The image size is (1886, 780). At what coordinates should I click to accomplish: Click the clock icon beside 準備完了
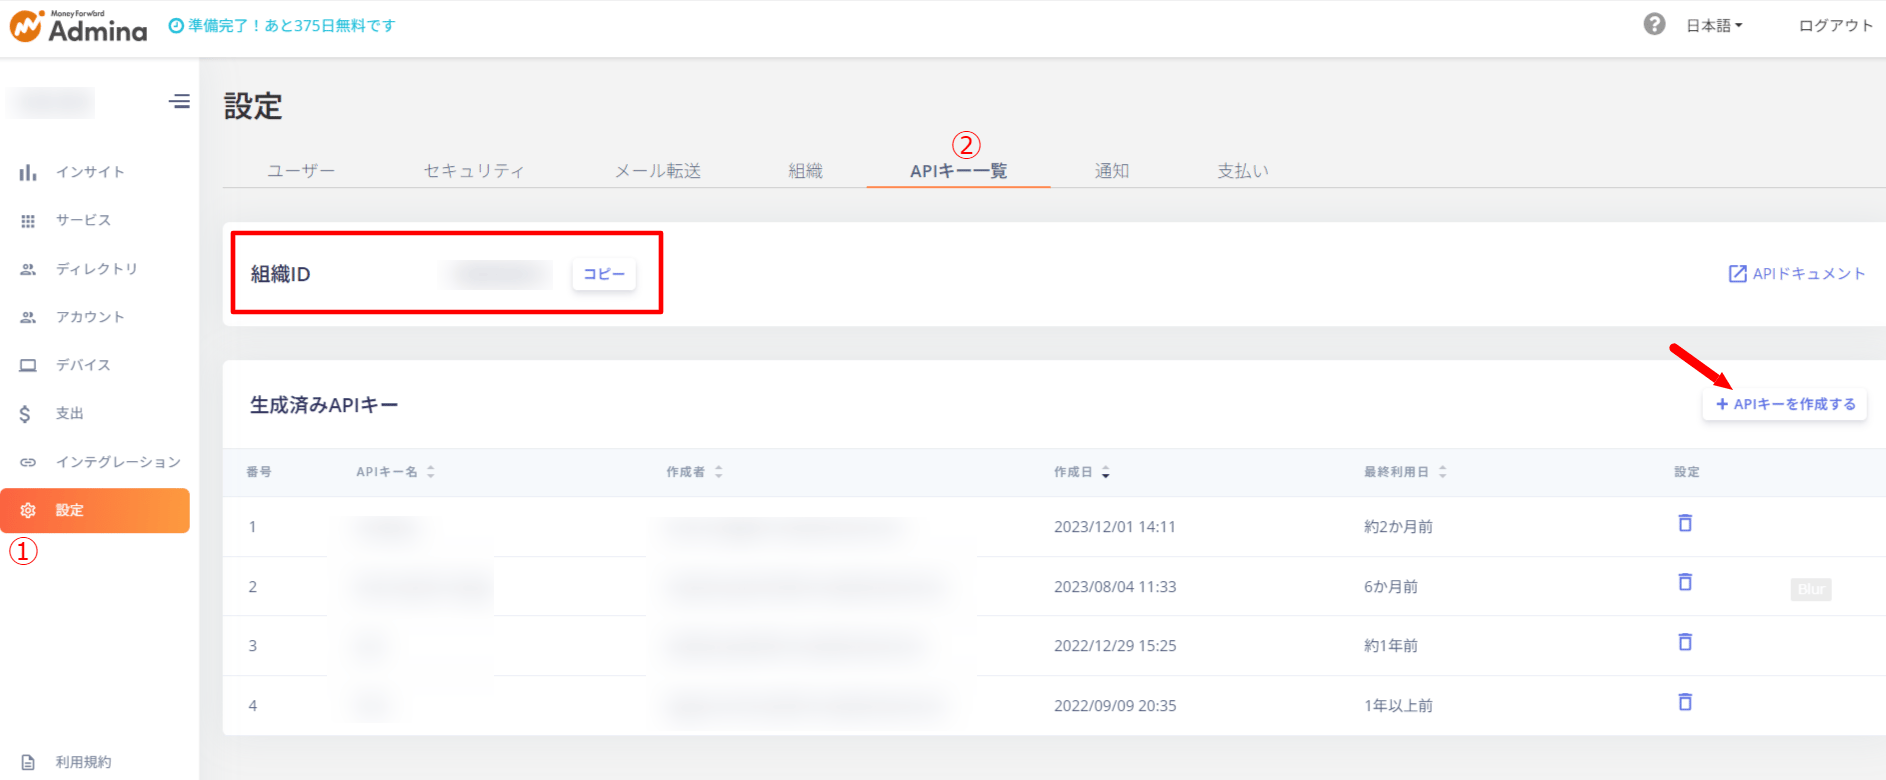[x=176, y=26]
